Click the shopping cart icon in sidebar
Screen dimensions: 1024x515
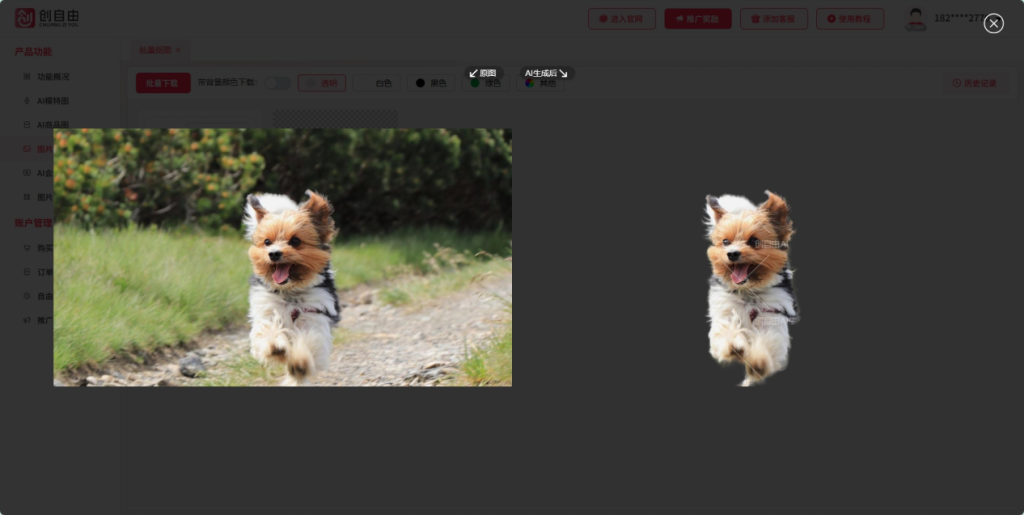pyautogui.click(x=27, y=247)
